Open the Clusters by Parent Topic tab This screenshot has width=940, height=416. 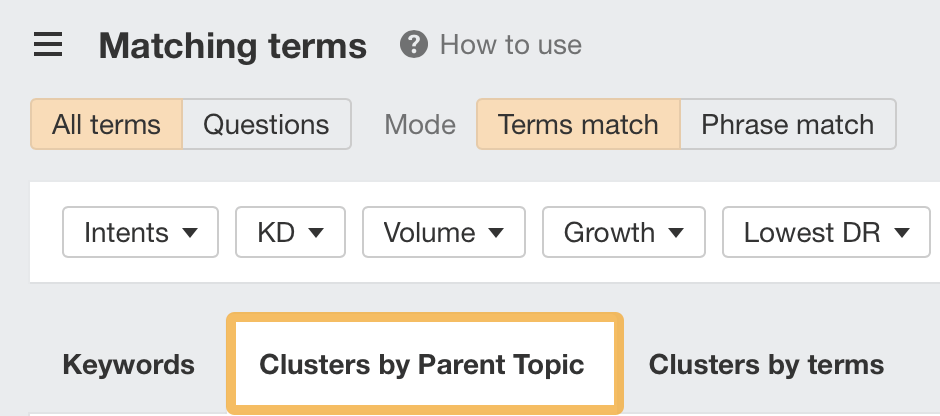(422, 365)
